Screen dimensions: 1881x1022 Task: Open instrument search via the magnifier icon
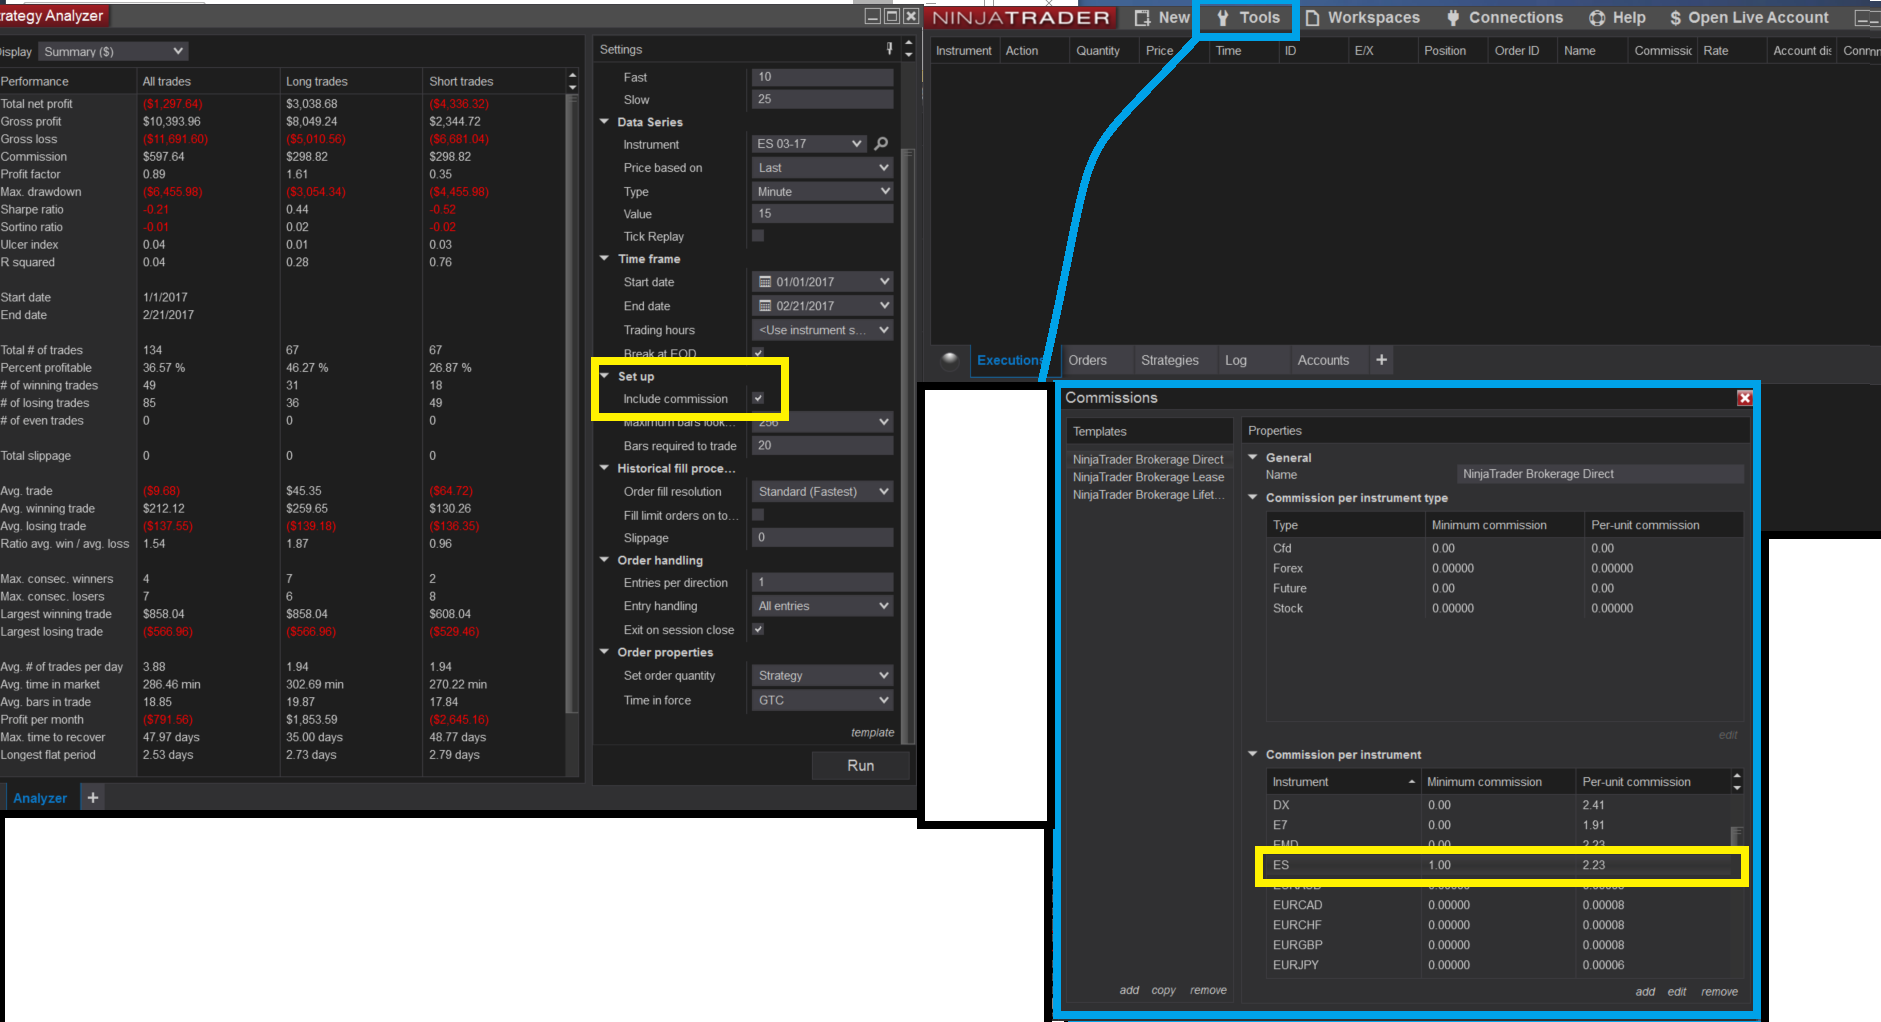click(881, 144)
